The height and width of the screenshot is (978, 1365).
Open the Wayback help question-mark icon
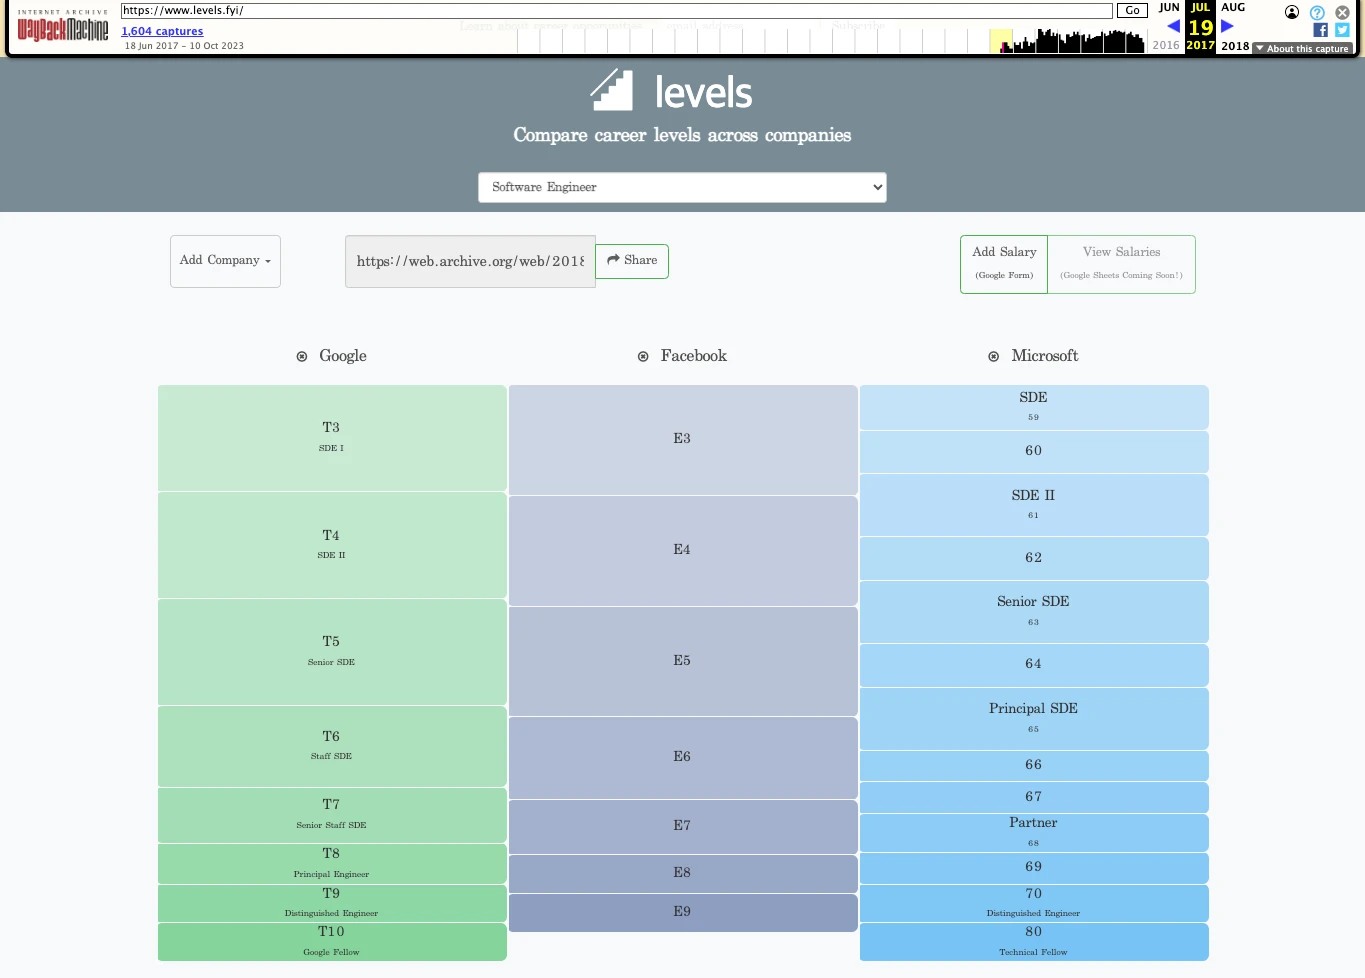click(1317, 12)
